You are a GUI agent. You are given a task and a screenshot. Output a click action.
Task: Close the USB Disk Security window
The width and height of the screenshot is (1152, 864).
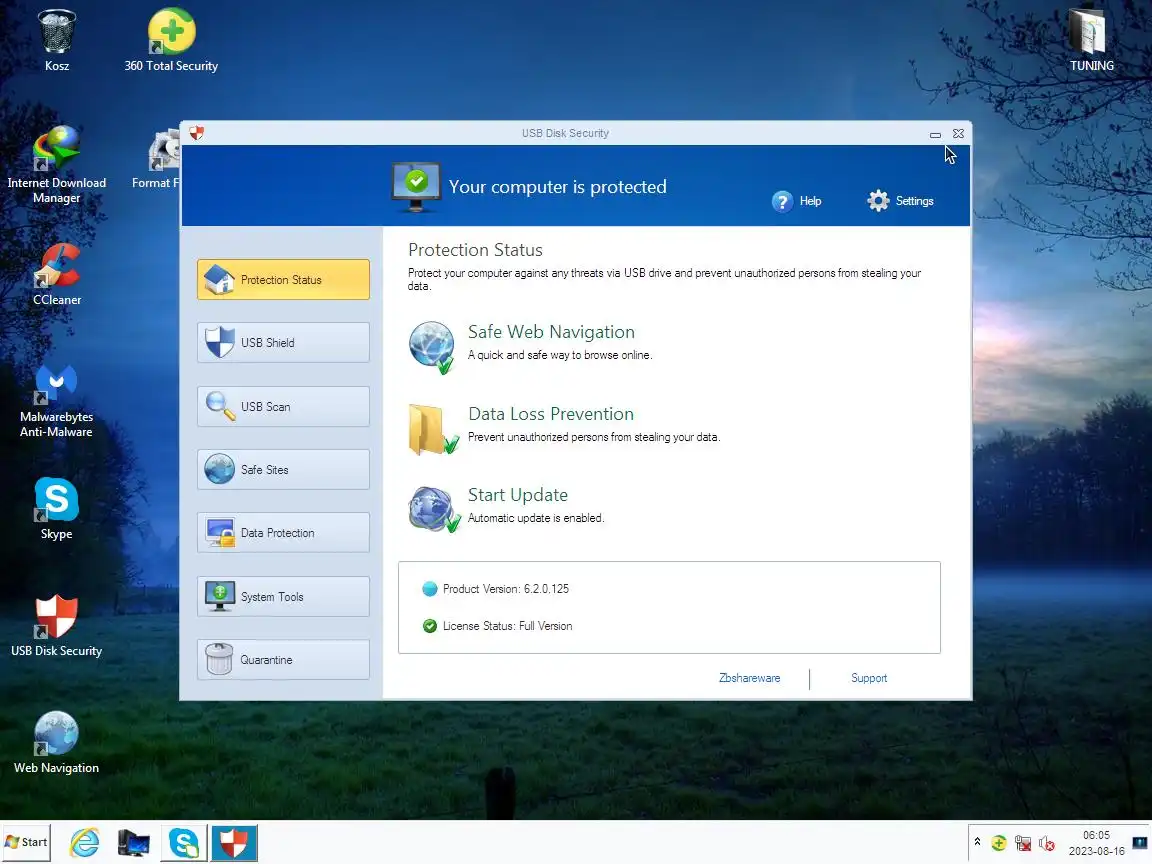click(958, 134)
